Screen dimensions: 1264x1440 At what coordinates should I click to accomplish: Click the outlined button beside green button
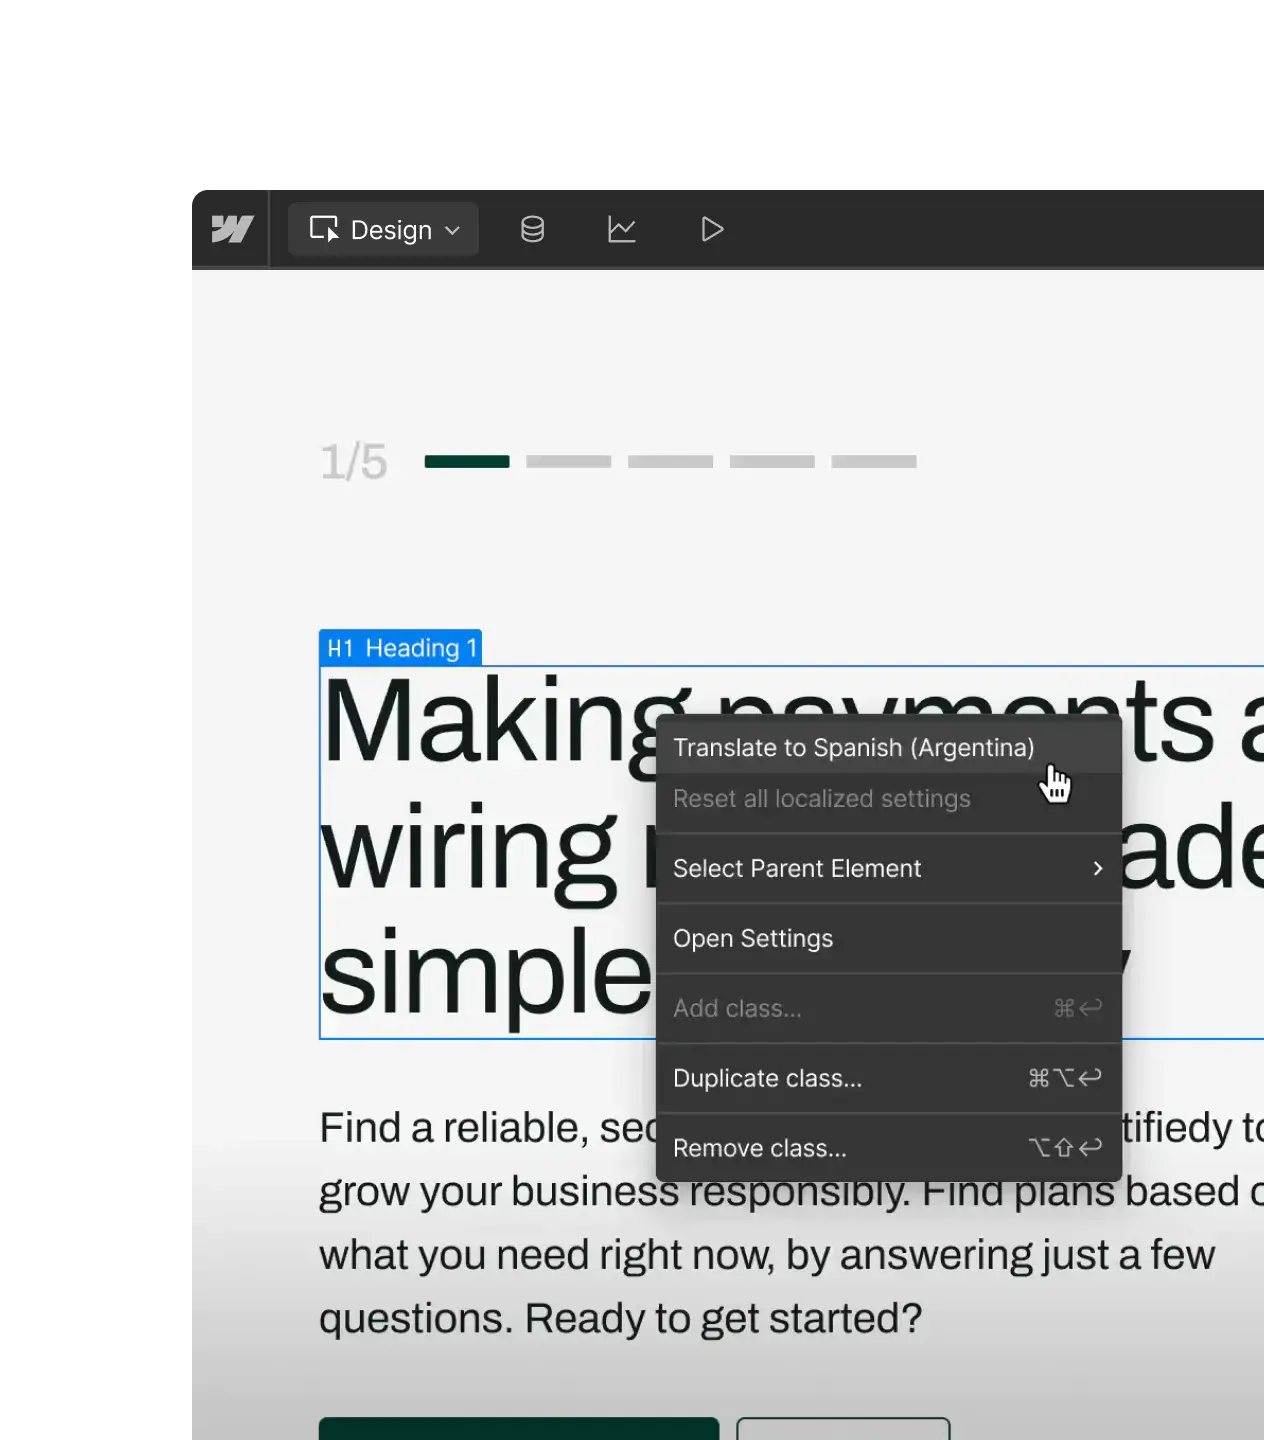[842, 1428]
